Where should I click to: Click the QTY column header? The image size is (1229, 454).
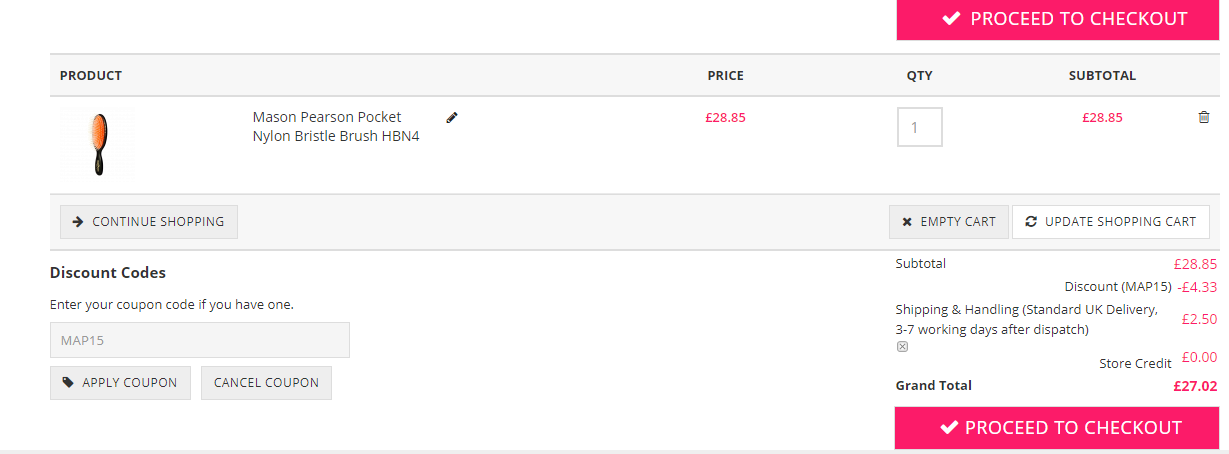click(920, 75)
